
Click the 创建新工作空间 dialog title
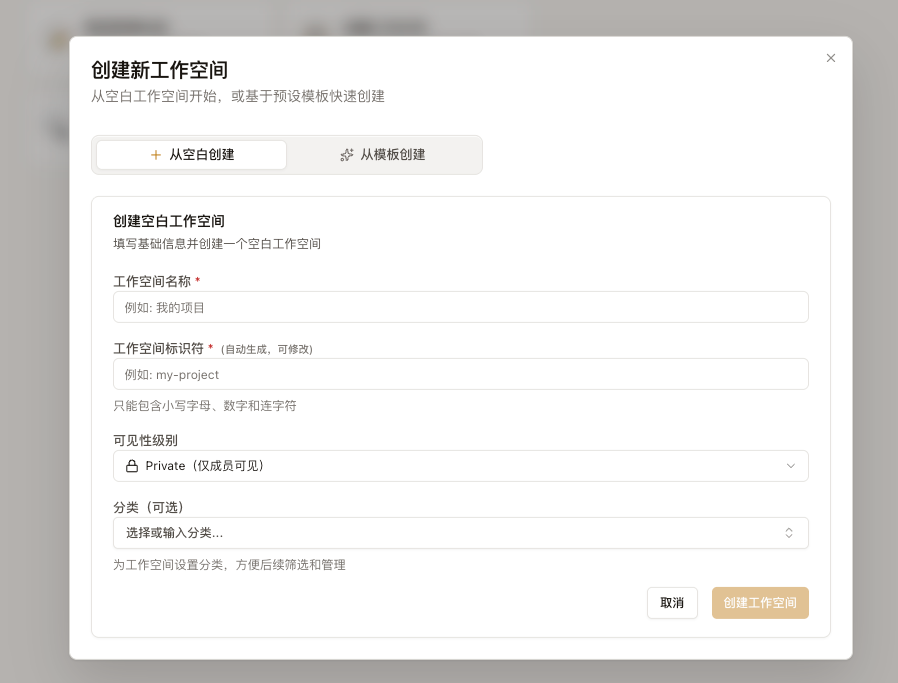[160, 70]
